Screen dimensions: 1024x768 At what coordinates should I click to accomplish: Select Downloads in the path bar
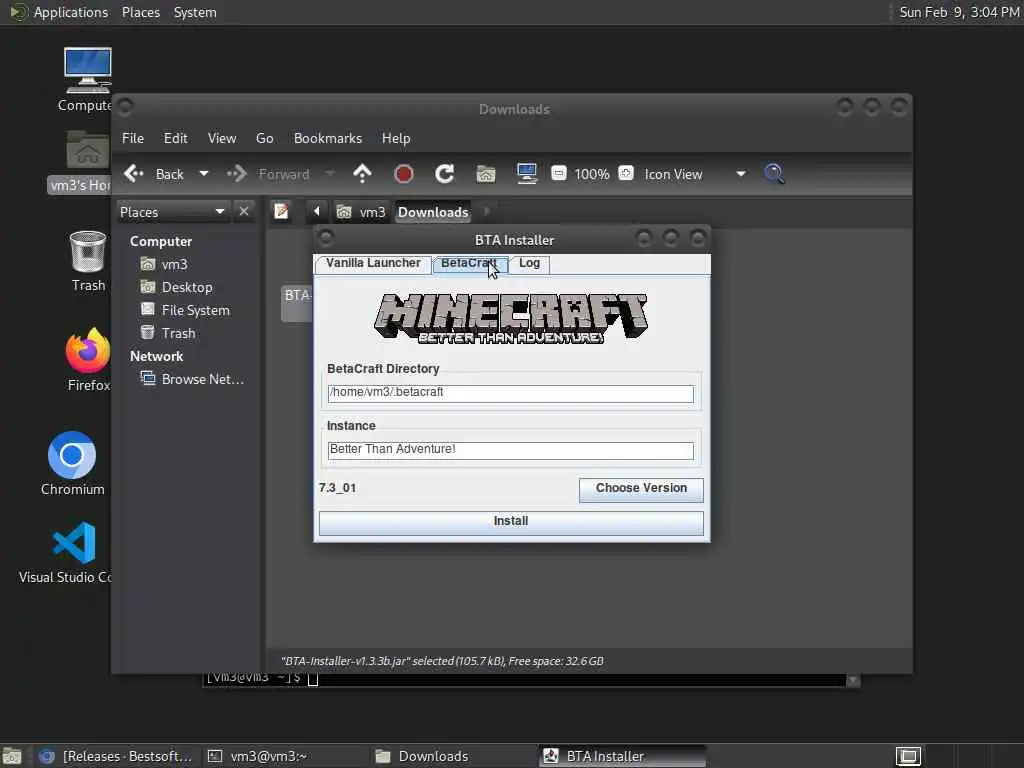433,212
